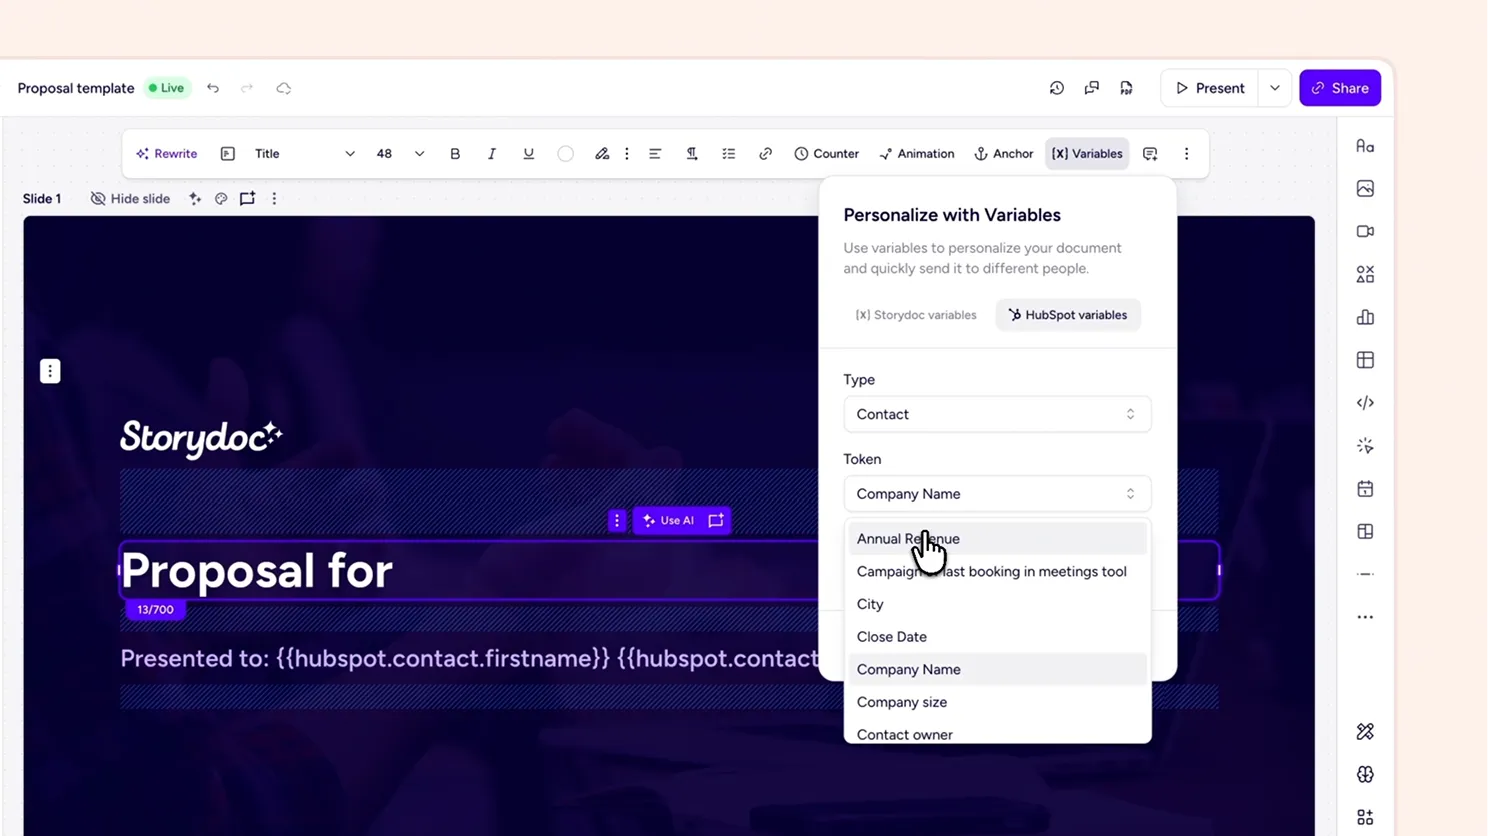
Task: Click the cloud save status icon
Action: [x=284, y=88]
